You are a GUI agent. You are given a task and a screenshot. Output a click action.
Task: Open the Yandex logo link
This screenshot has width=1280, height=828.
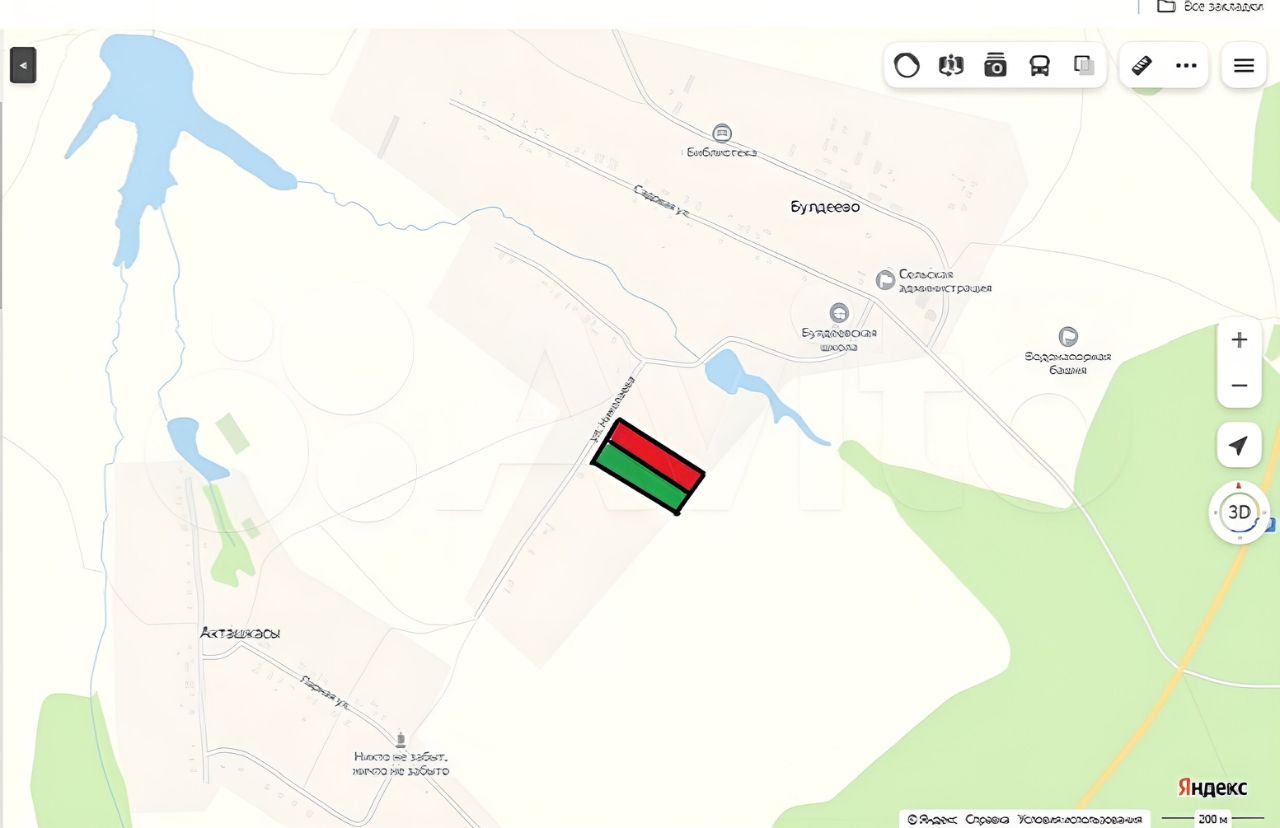(x=1212, y=788)
